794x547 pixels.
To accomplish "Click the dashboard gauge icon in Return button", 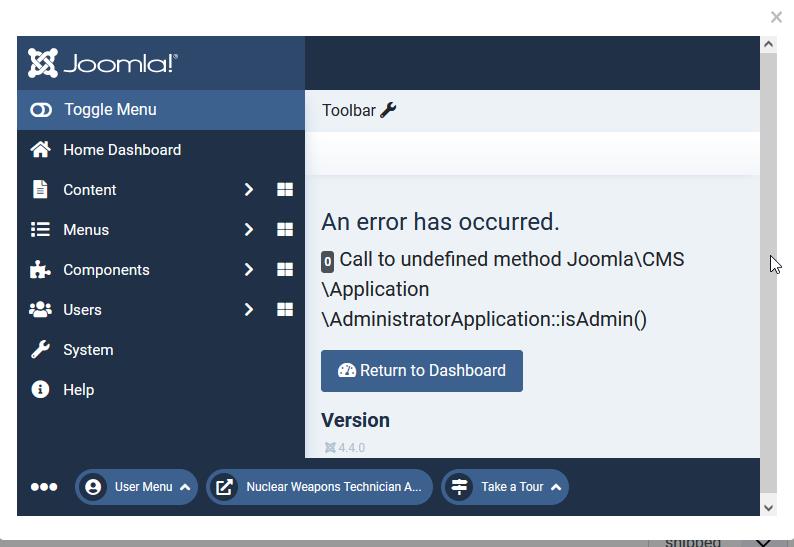I will (x=347, y=370).
